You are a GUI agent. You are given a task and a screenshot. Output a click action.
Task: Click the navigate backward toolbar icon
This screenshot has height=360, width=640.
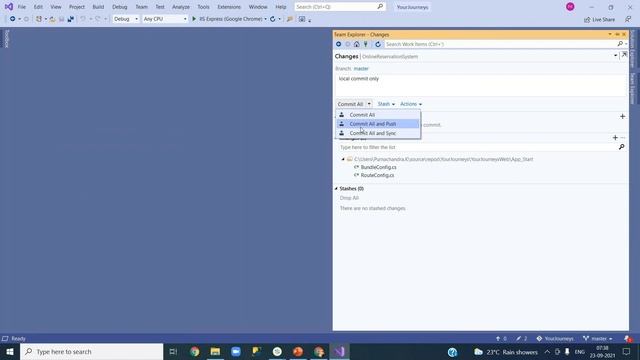coord(12,19)
